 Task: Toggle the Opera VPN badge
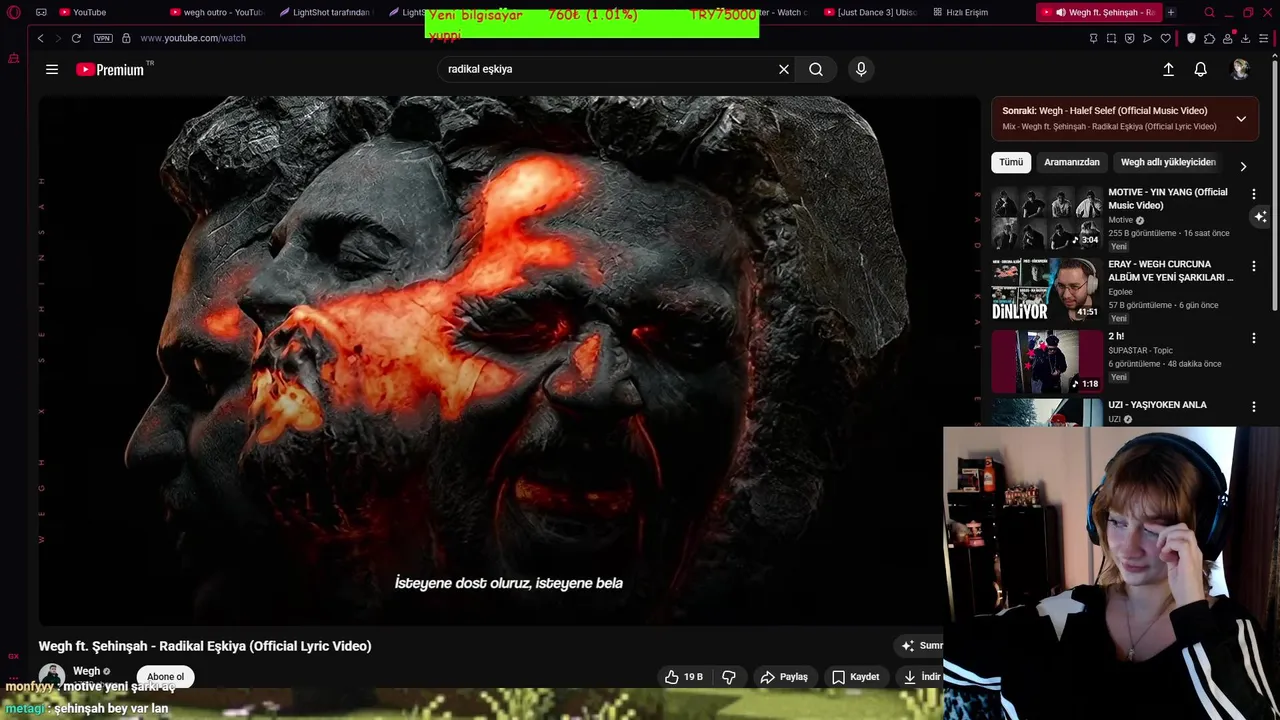tap(103, 38)
